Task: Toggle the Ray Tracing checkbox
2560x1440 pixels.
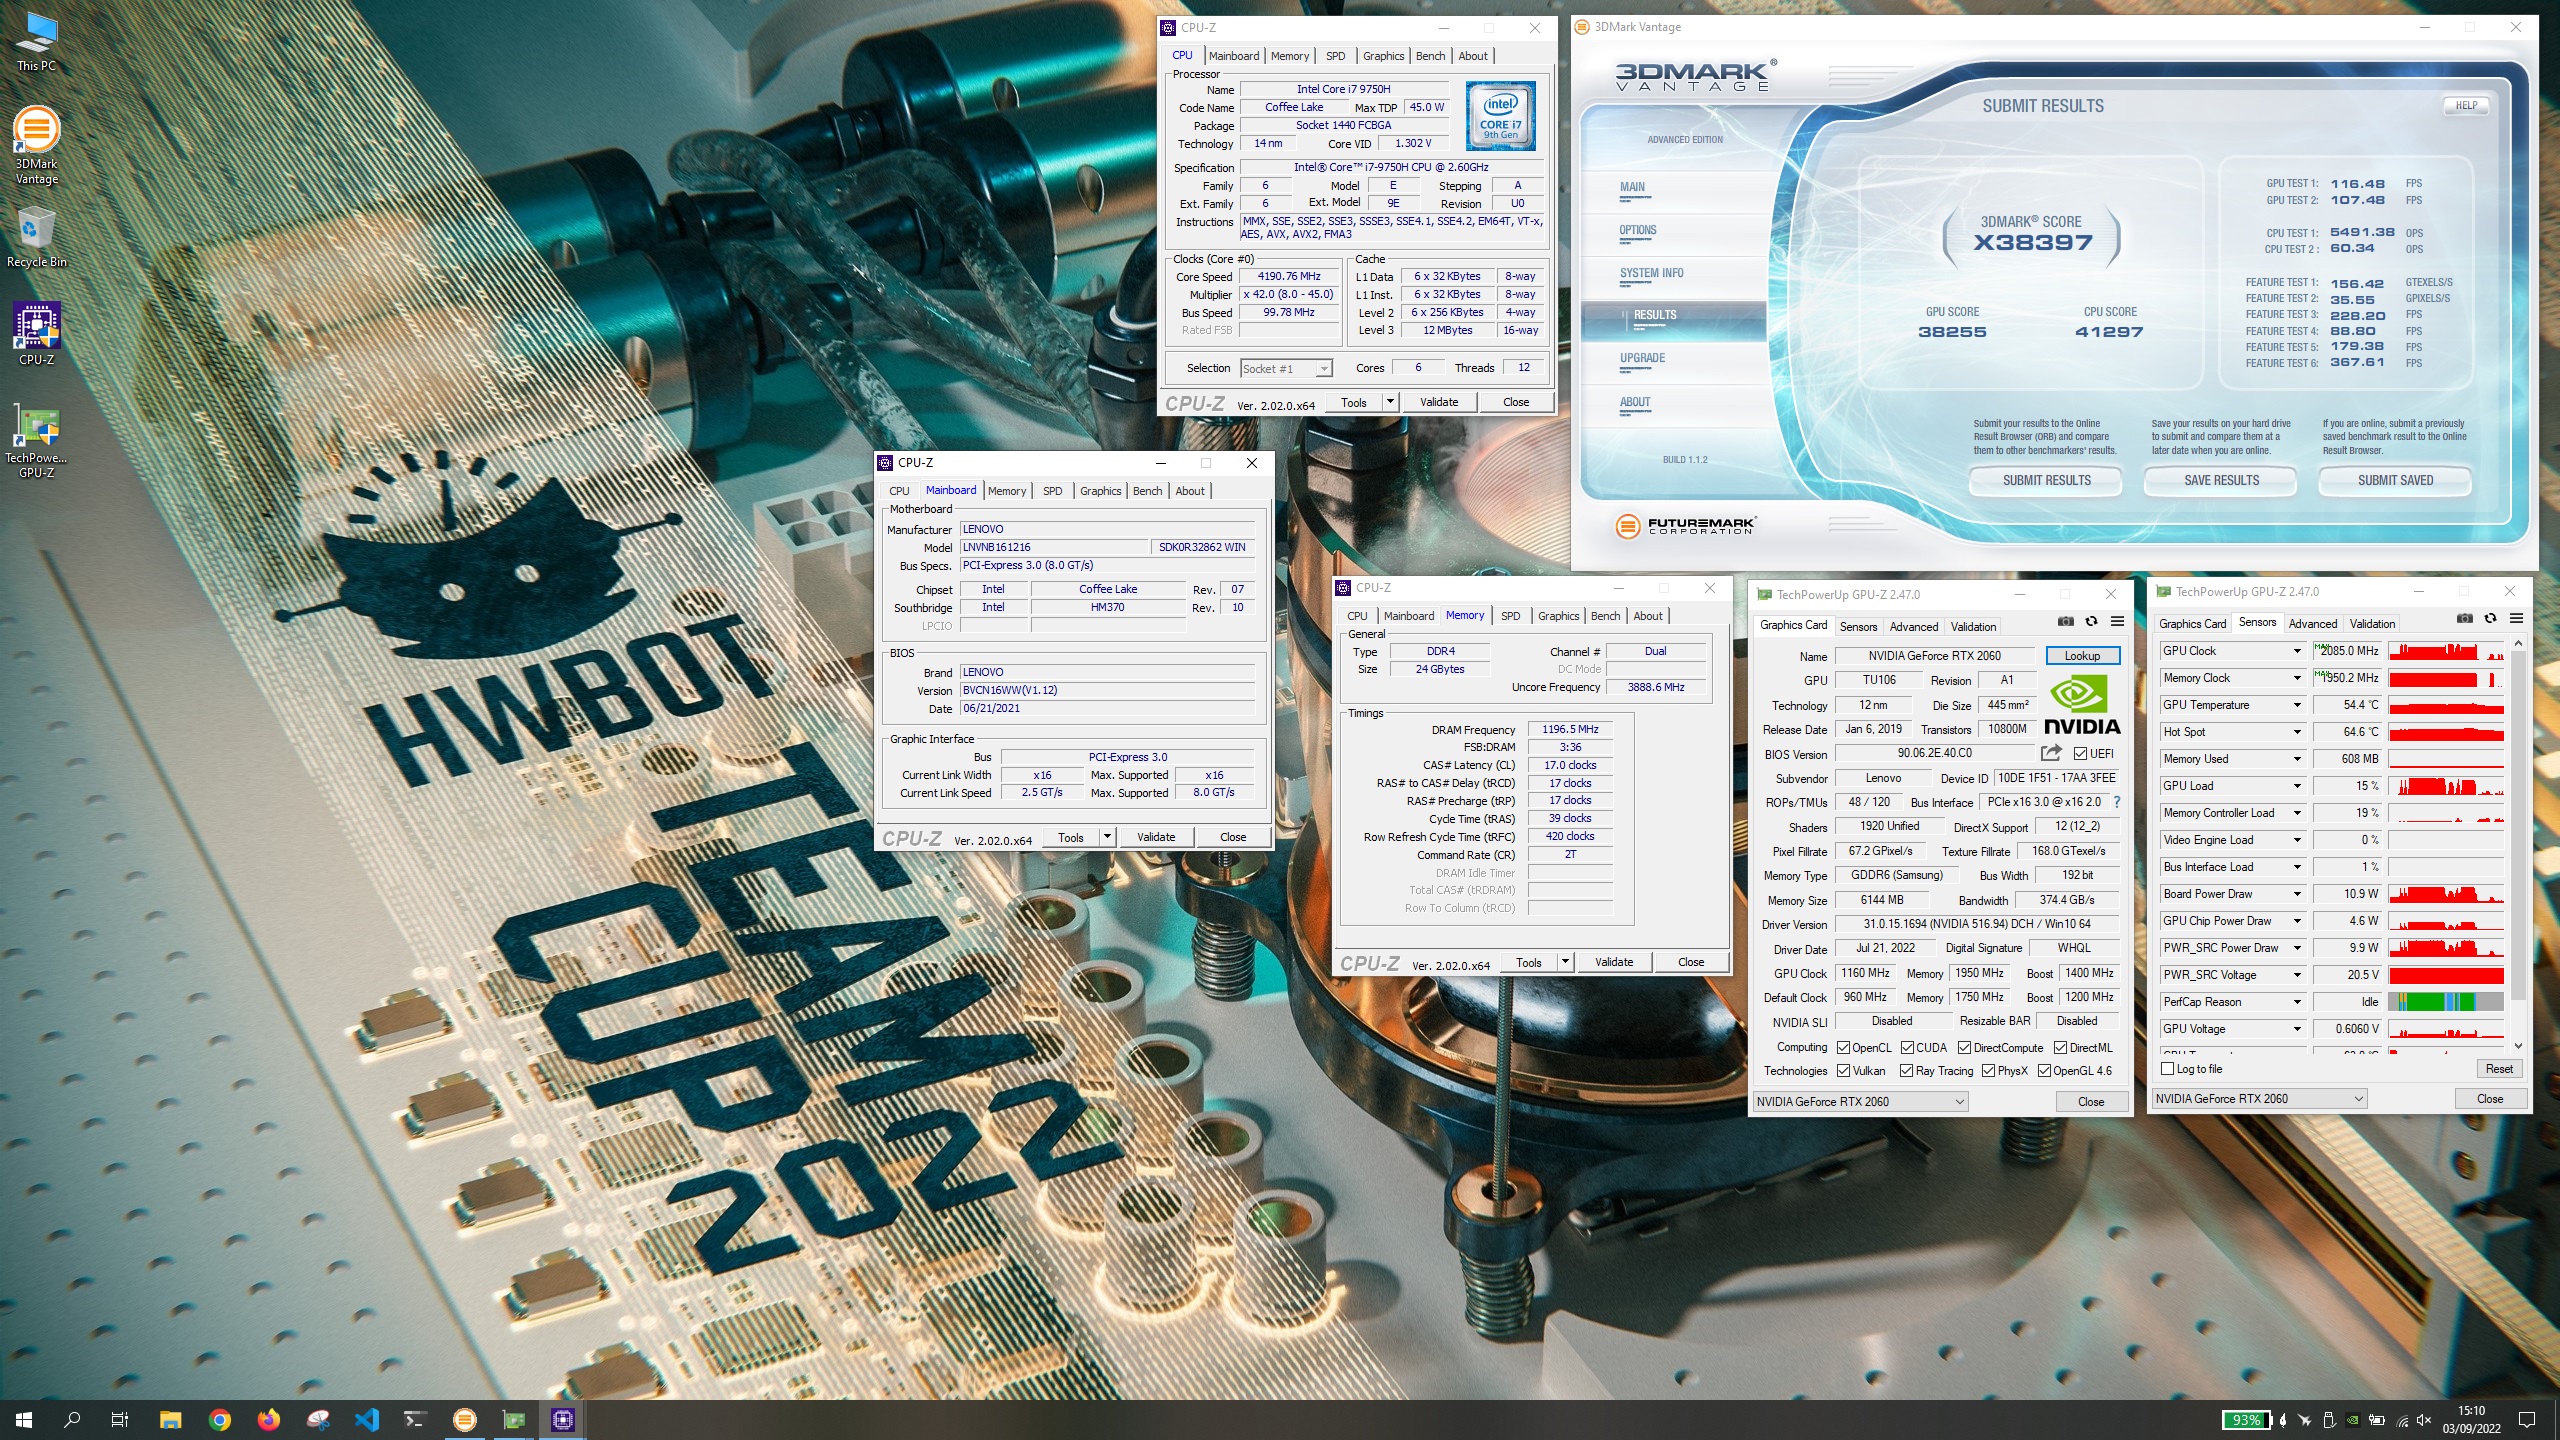Action: click(x=1907, y=1071)
